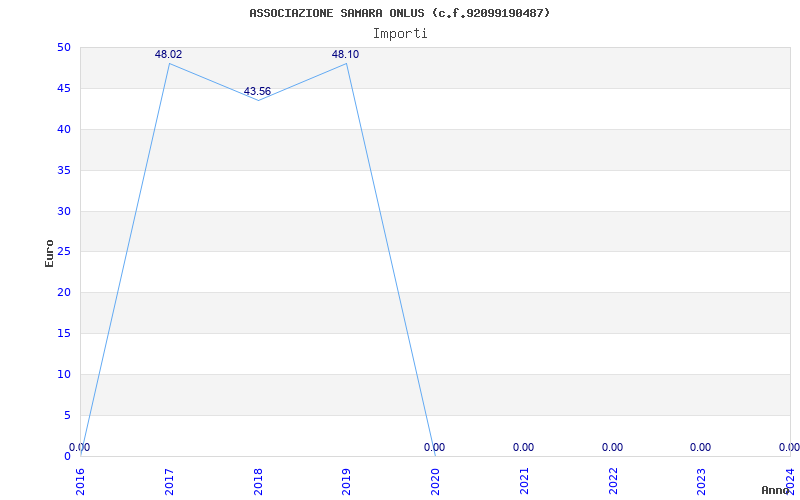Select the 43.56 data value label
The image size is (800, 500).
[257, 91]
